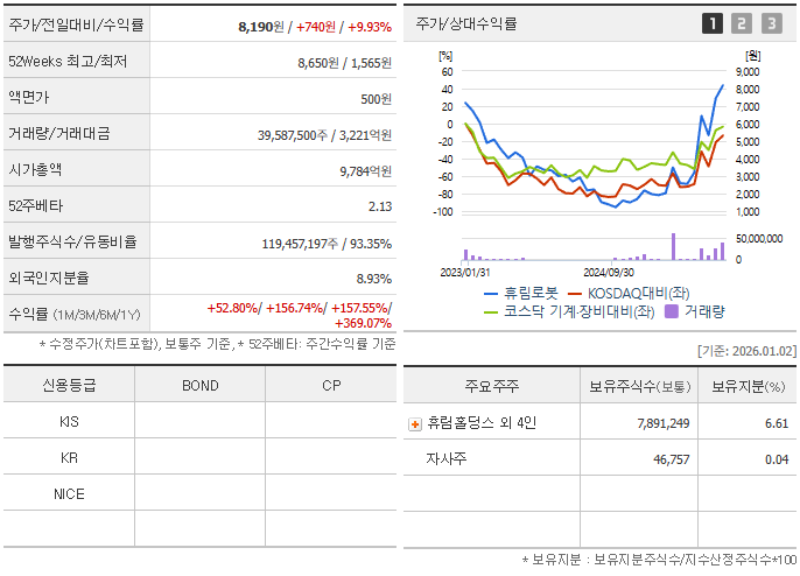Click the 52주베타 row label
This screenshot has height=576, width=800.
(35, 206)
